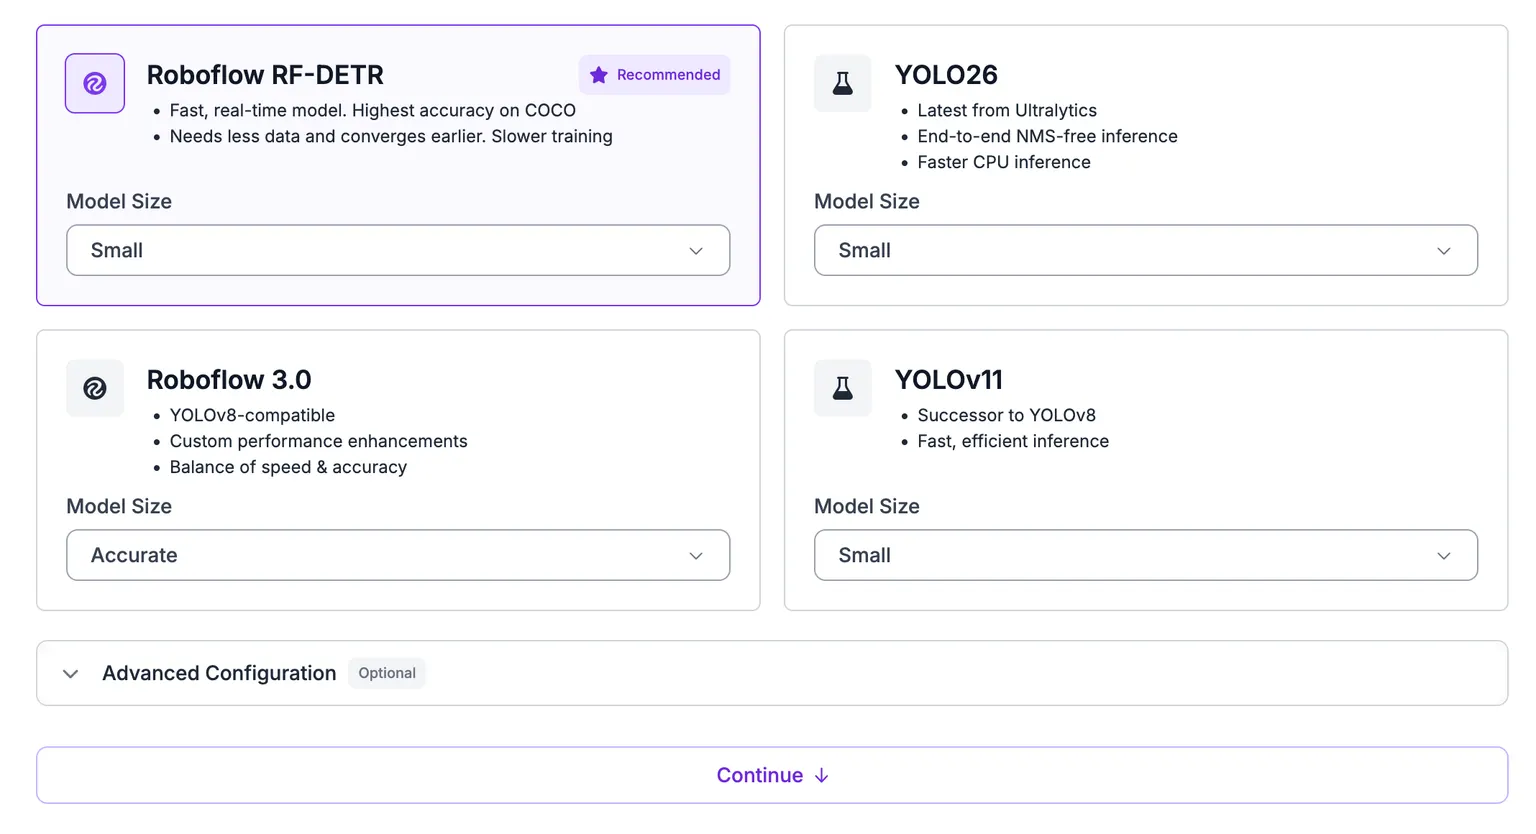Click the Optional tag next to Advanced Configuration
Screen dimensions: 1536x834
tap(387, 673)
